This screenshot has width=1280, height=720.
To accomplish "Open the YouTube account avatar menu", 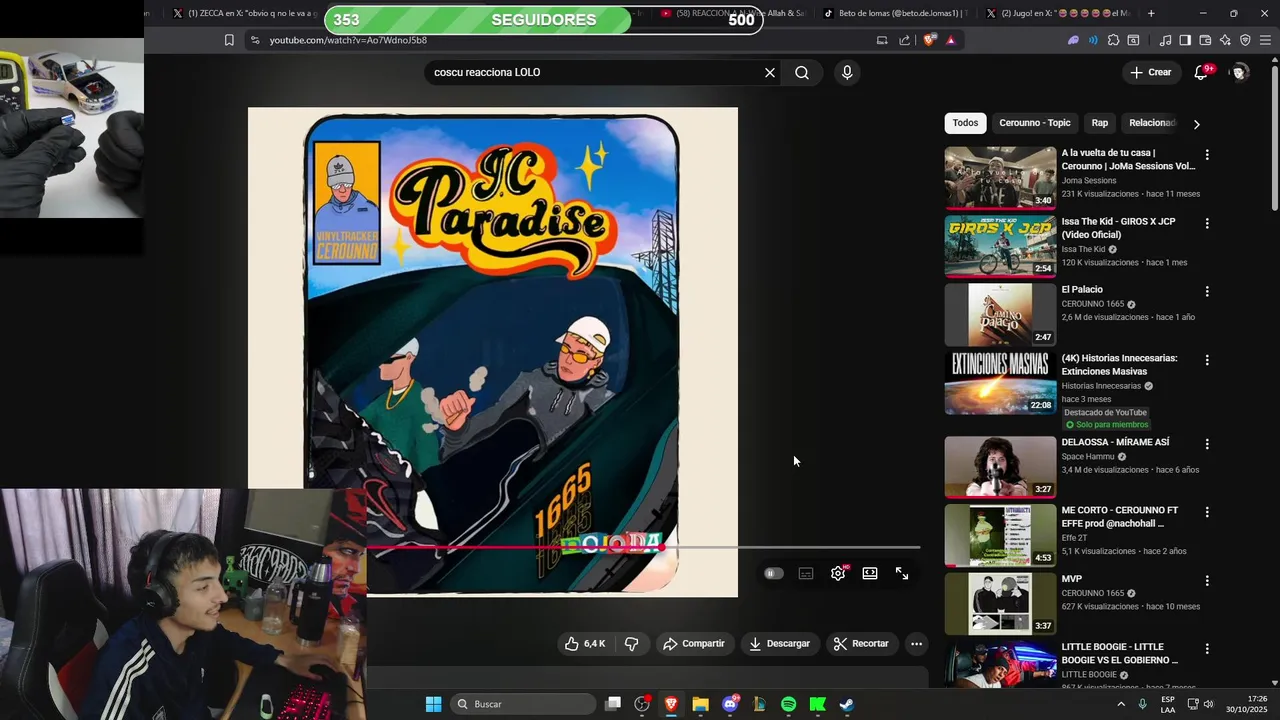I will point(1240,72).
